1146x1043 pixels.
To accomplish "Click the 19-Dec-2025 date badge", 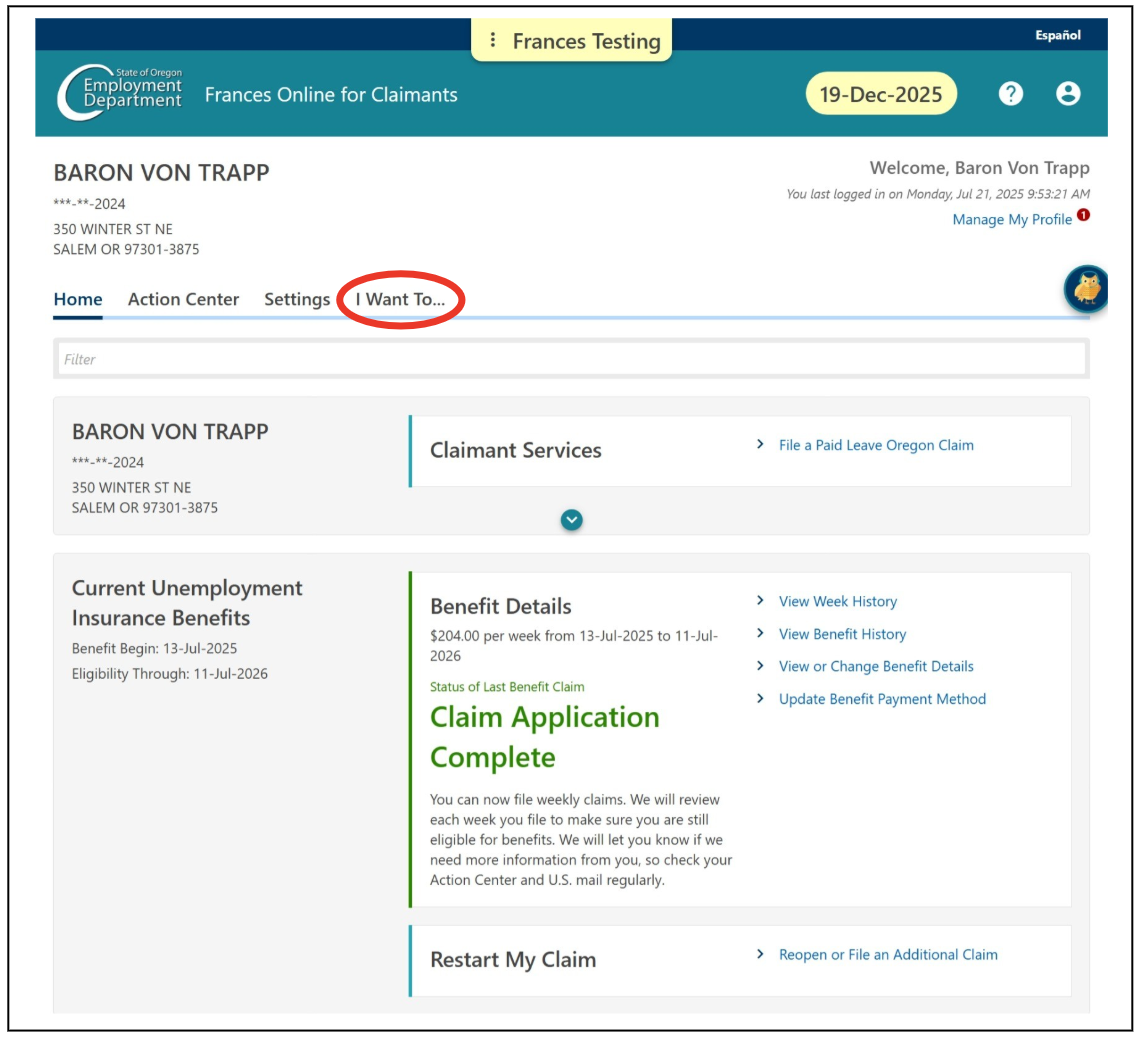I will [881, 94].
